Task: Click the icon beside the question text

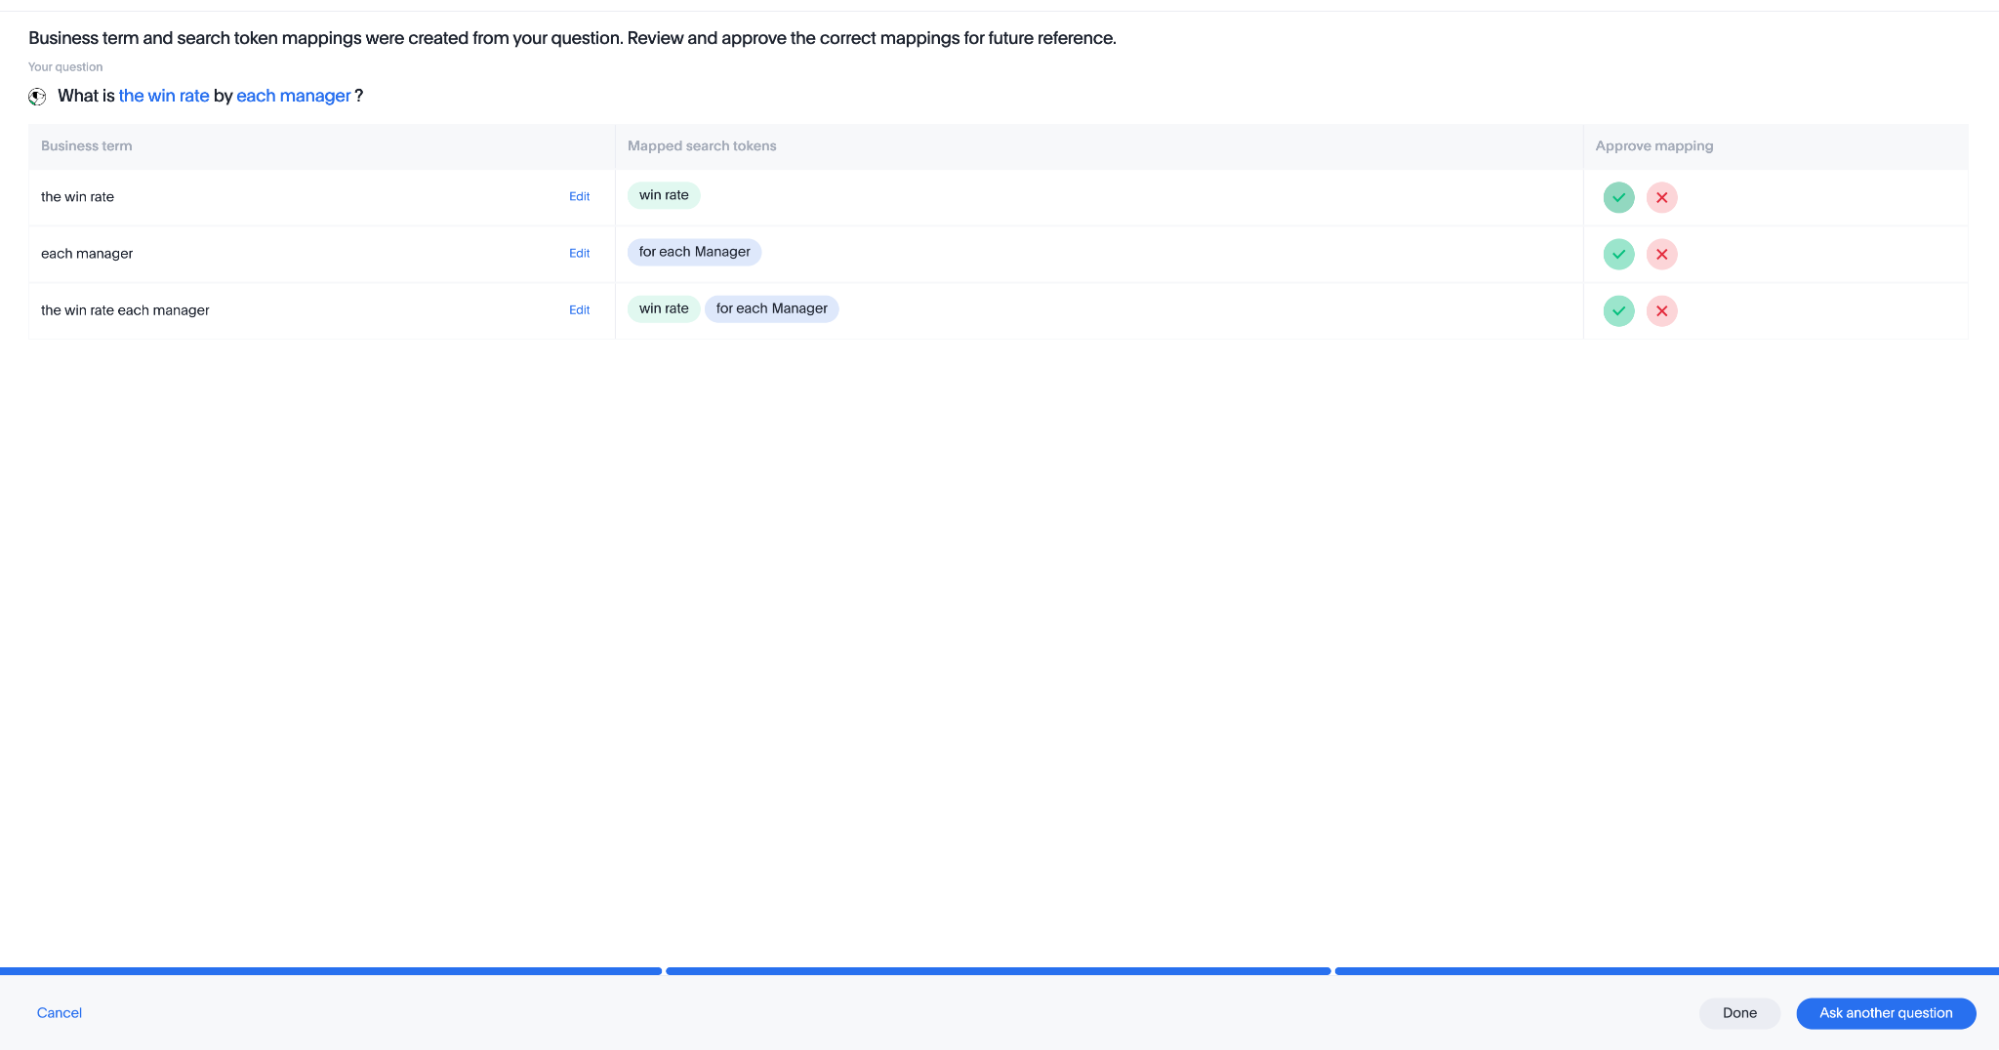Action: coord(37,96)
